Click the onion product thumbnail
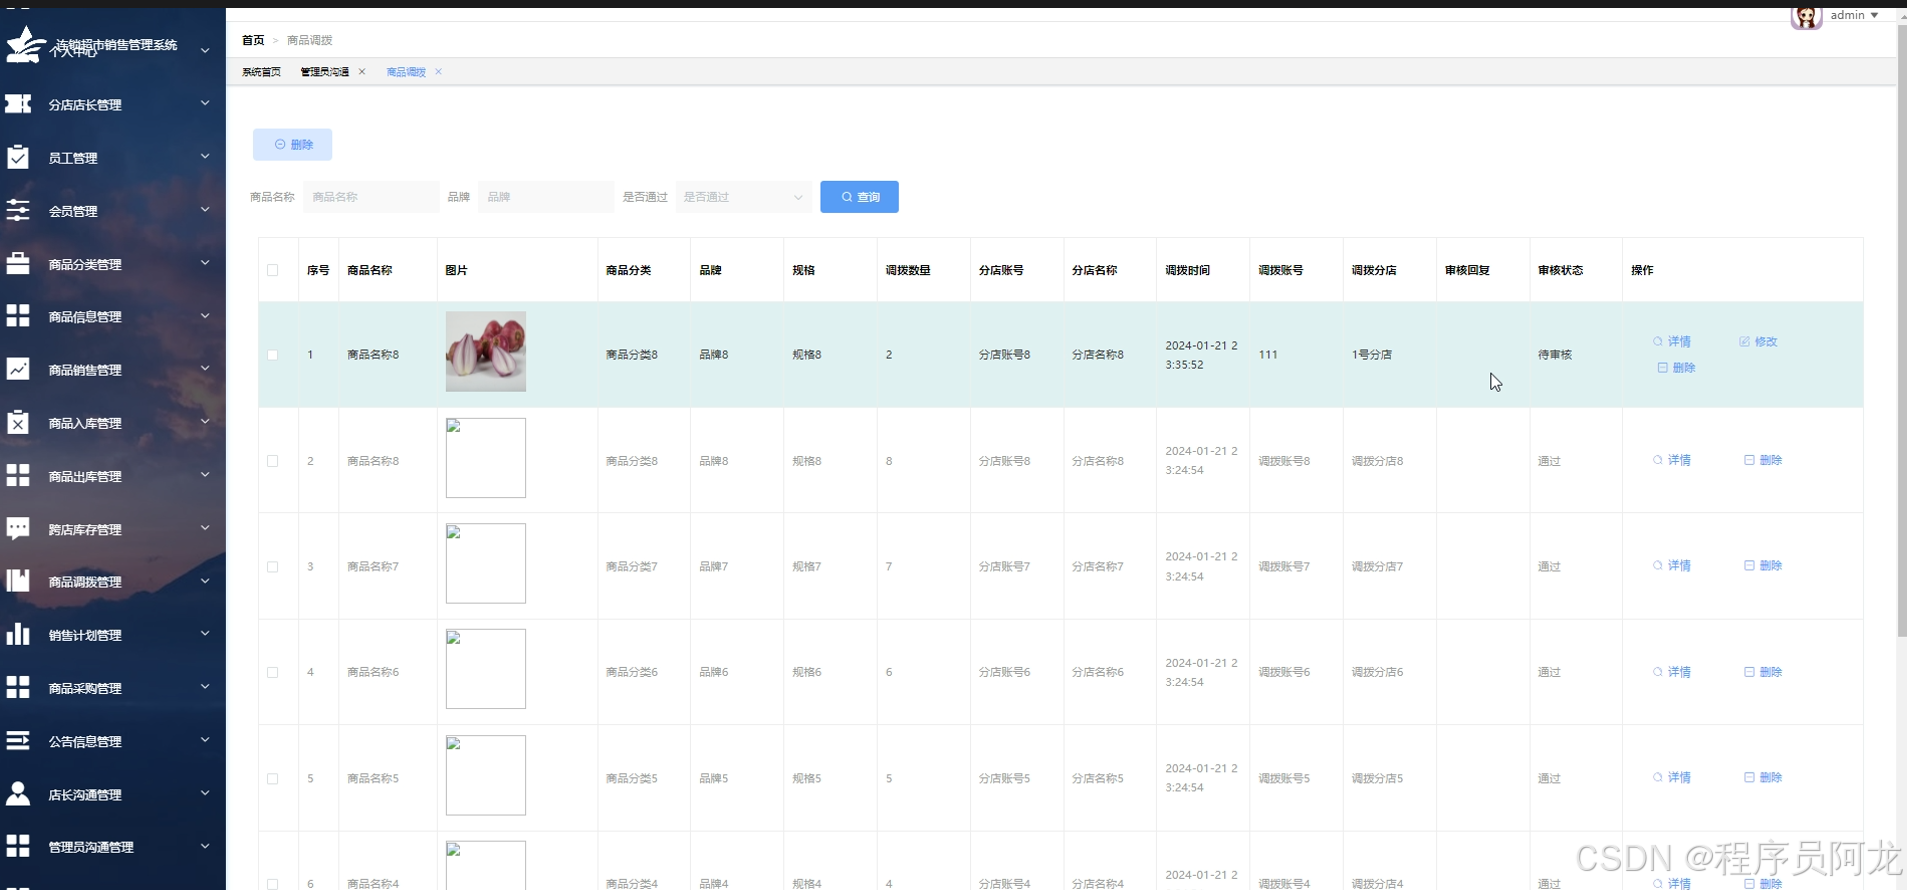The height and width of the screenshot is (890, 1907). (486, 351)
